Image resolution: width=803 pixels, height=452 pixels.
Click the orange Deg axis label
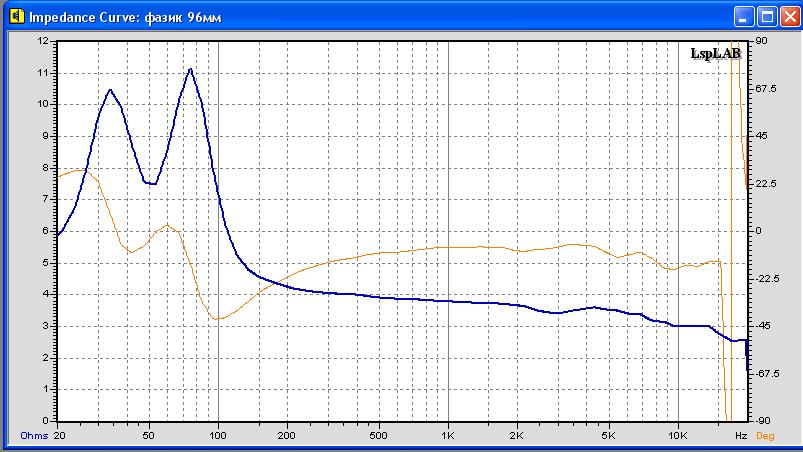point(764,436)
